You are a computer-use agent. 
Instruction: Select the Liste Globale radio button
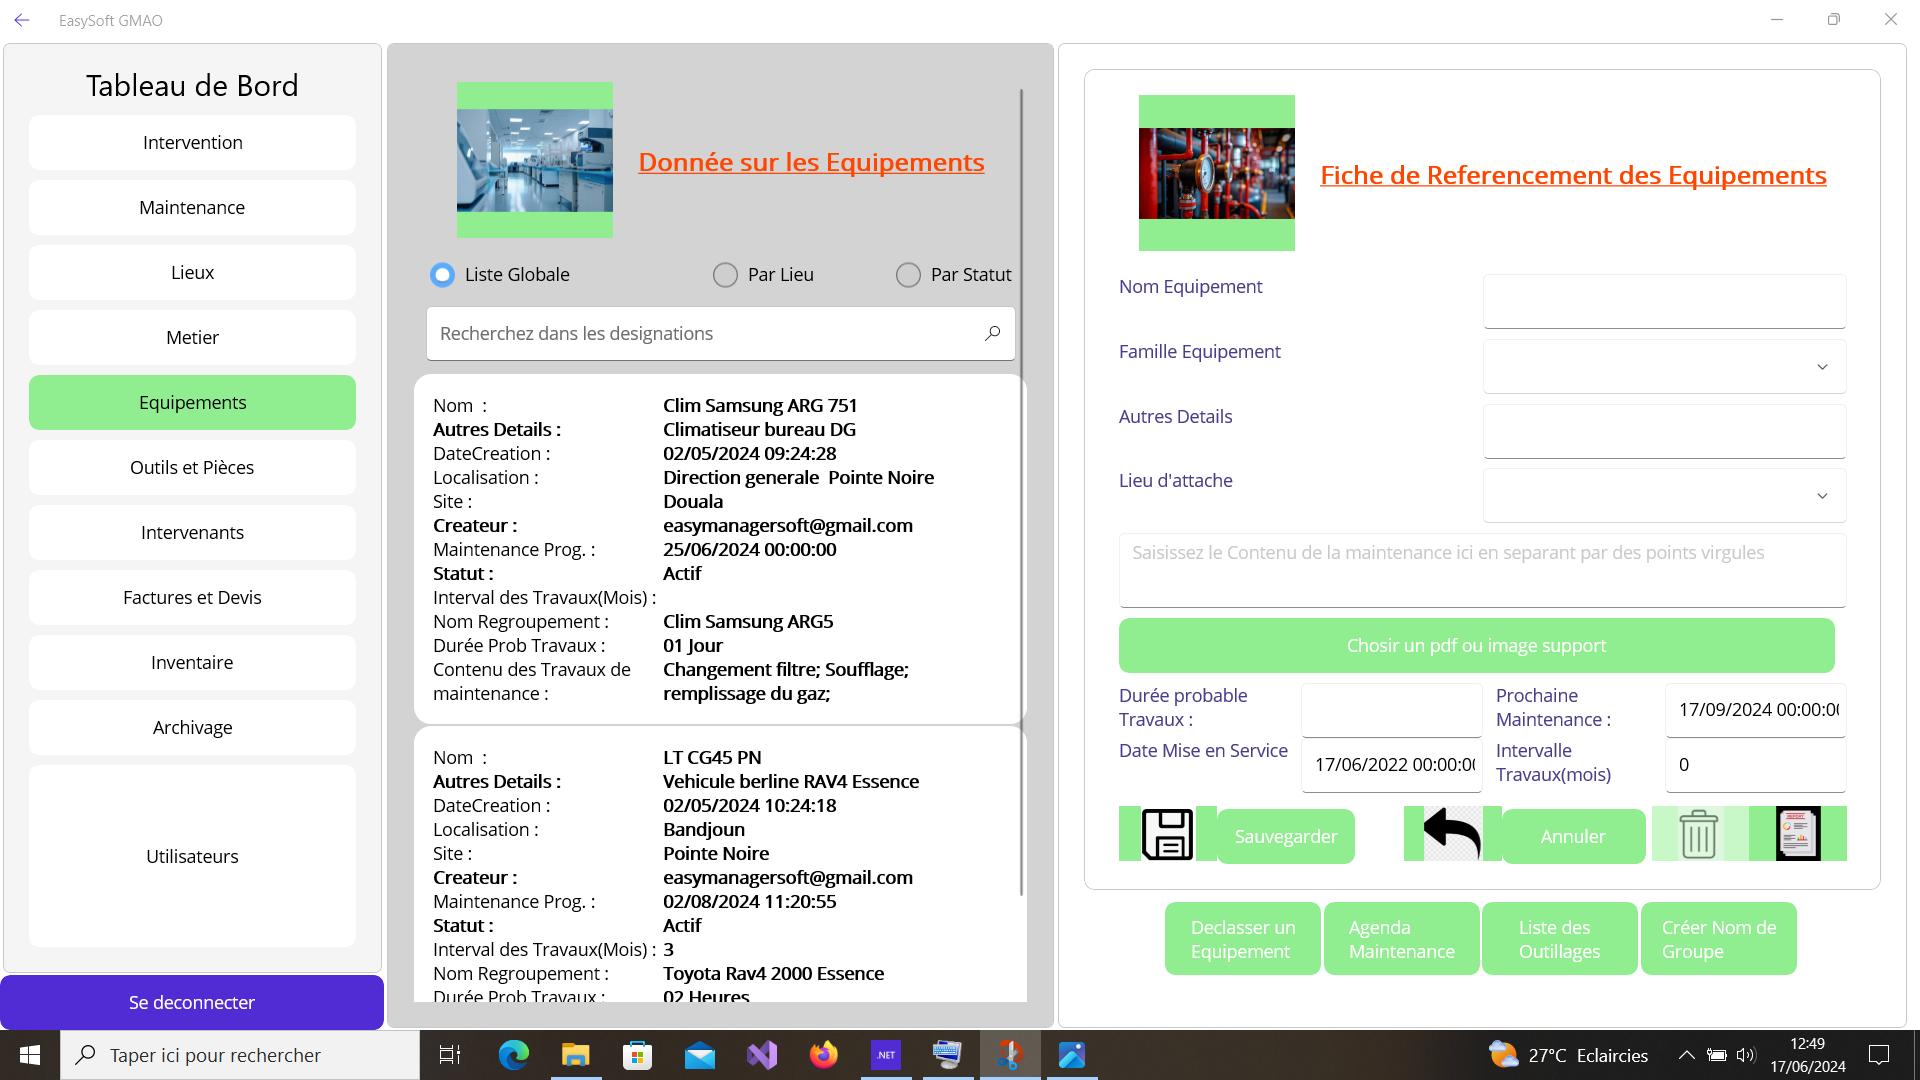(442, 275)
